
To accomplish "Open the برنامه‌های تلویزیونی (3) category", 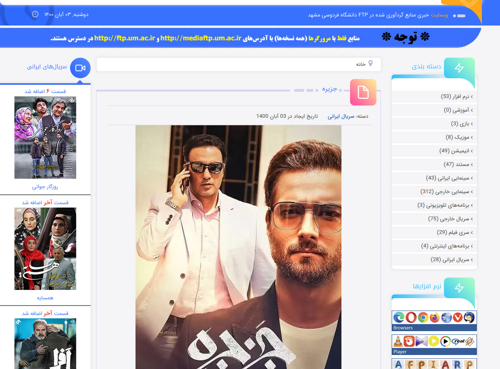I will pyautogui.click(x=434, y=205).
